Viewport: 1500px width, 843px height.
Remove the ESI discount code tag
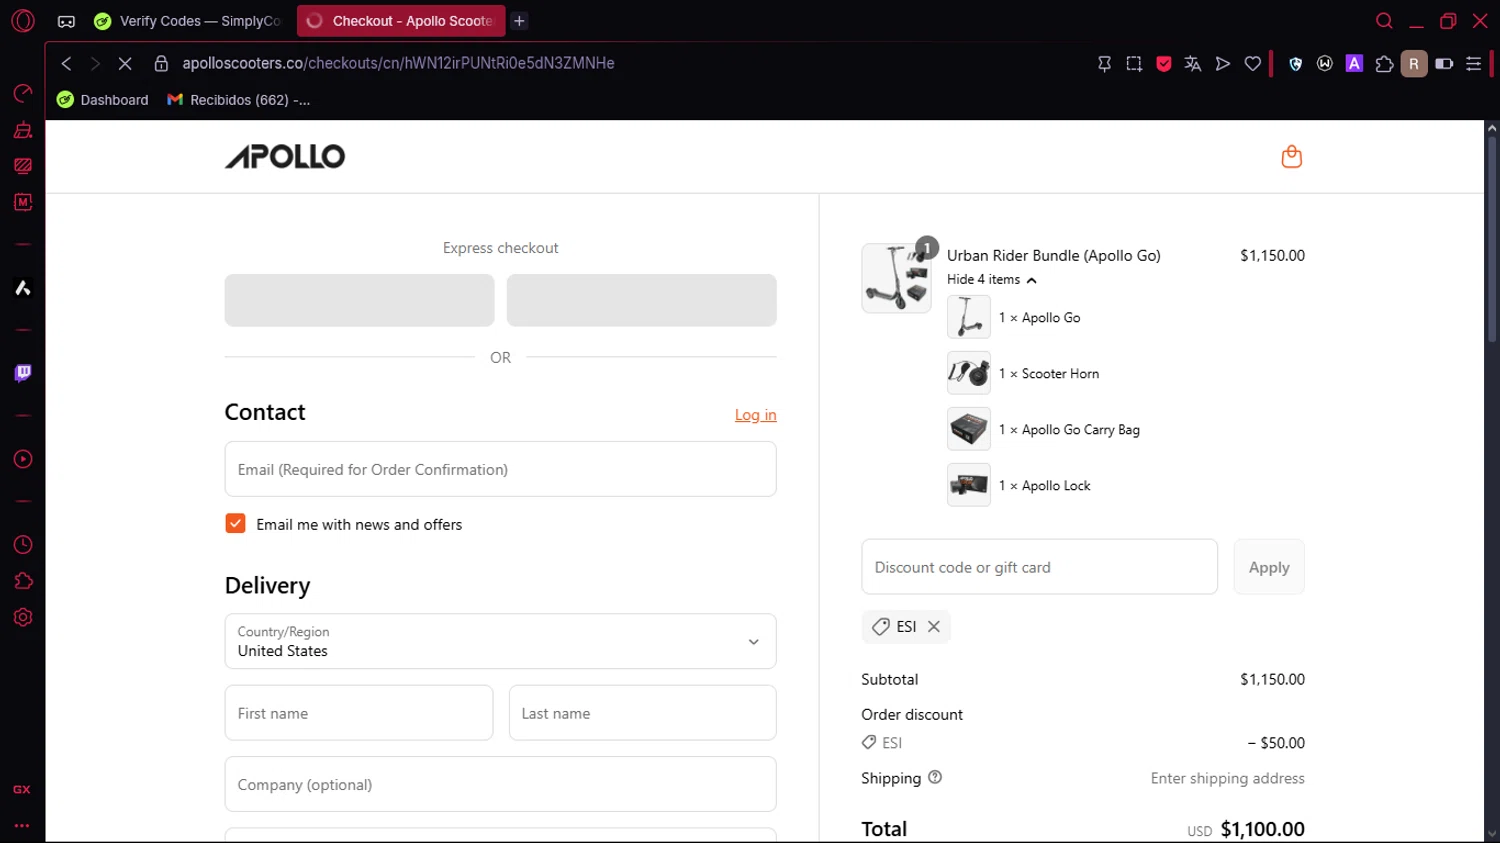point(934,626)
